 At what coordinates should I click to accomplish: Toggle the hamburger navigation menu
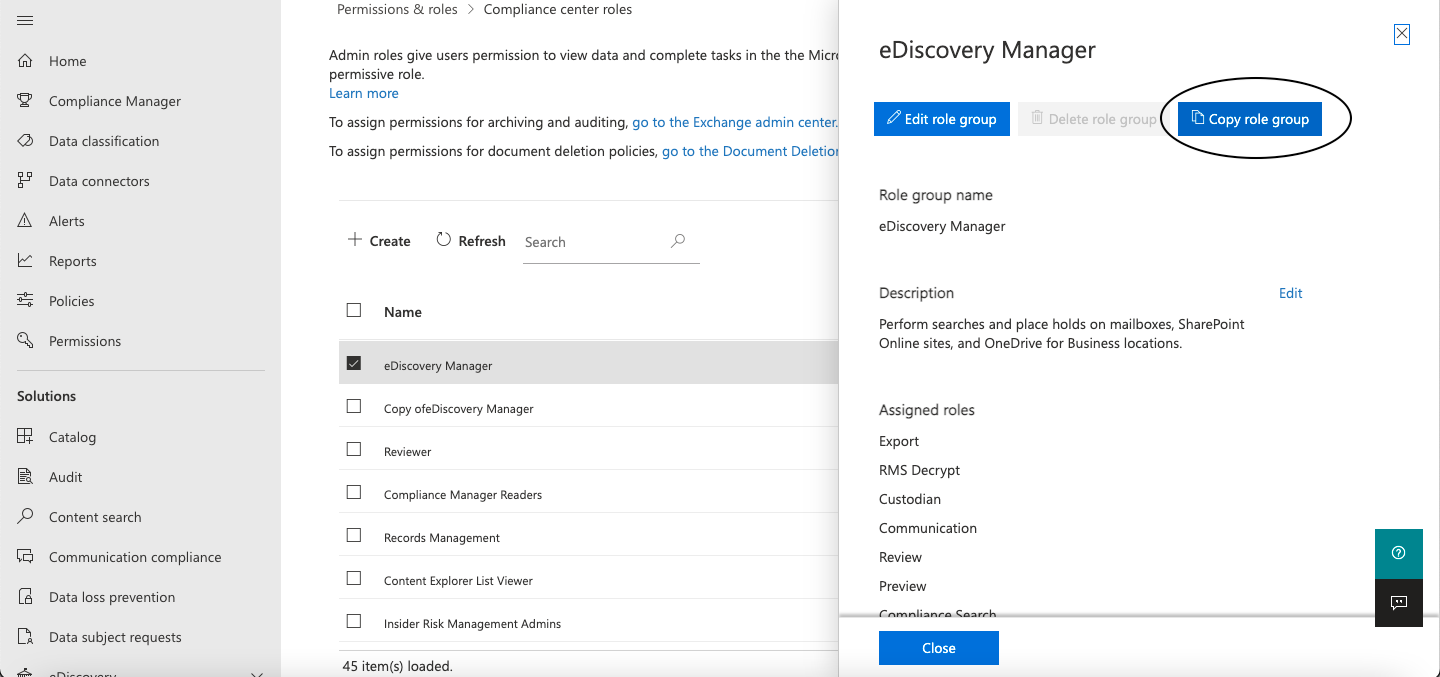pyautogui.click(x=25, y=20)
